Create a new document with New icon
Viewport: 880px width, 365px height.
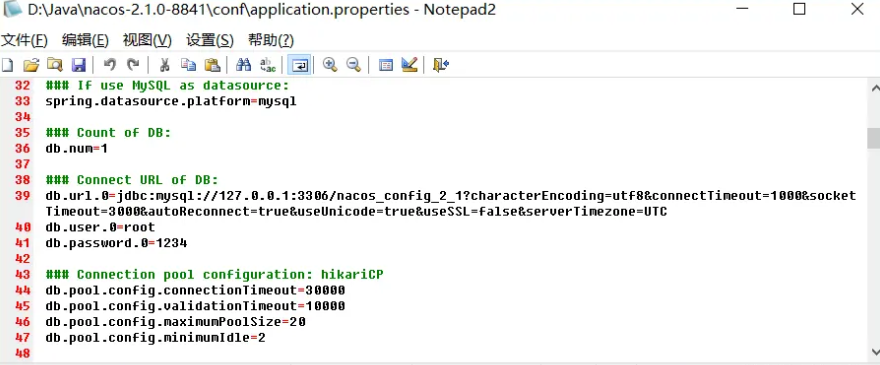pyautogui.click(x=7, y=65)
